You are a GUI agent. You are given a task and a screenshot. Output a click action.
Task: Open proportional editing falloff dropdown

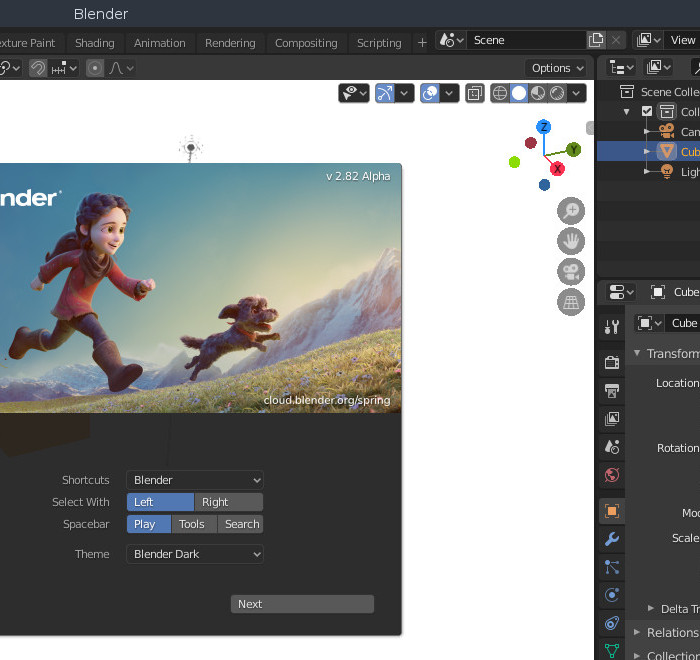click(x=121, y=68)
